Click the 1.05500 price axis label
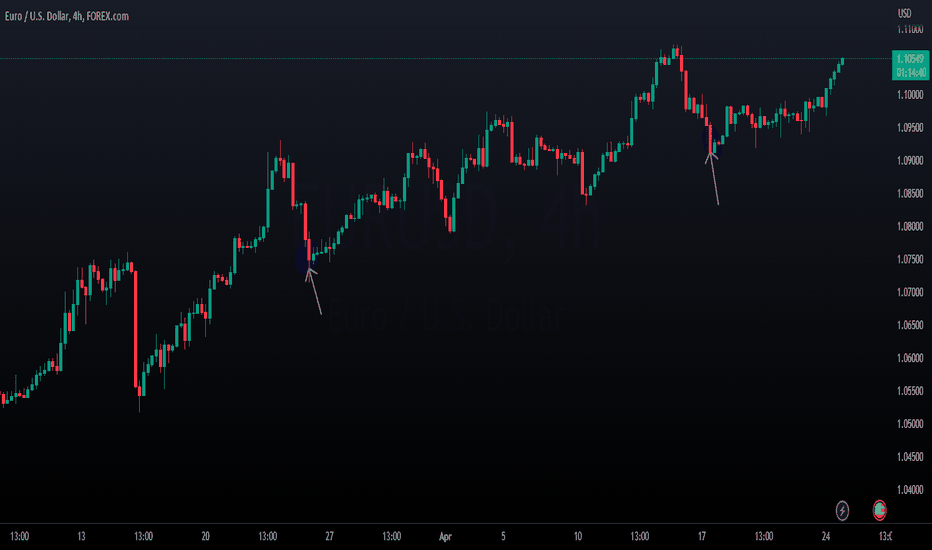Screen dimensions: 932x550 (910, 391)
